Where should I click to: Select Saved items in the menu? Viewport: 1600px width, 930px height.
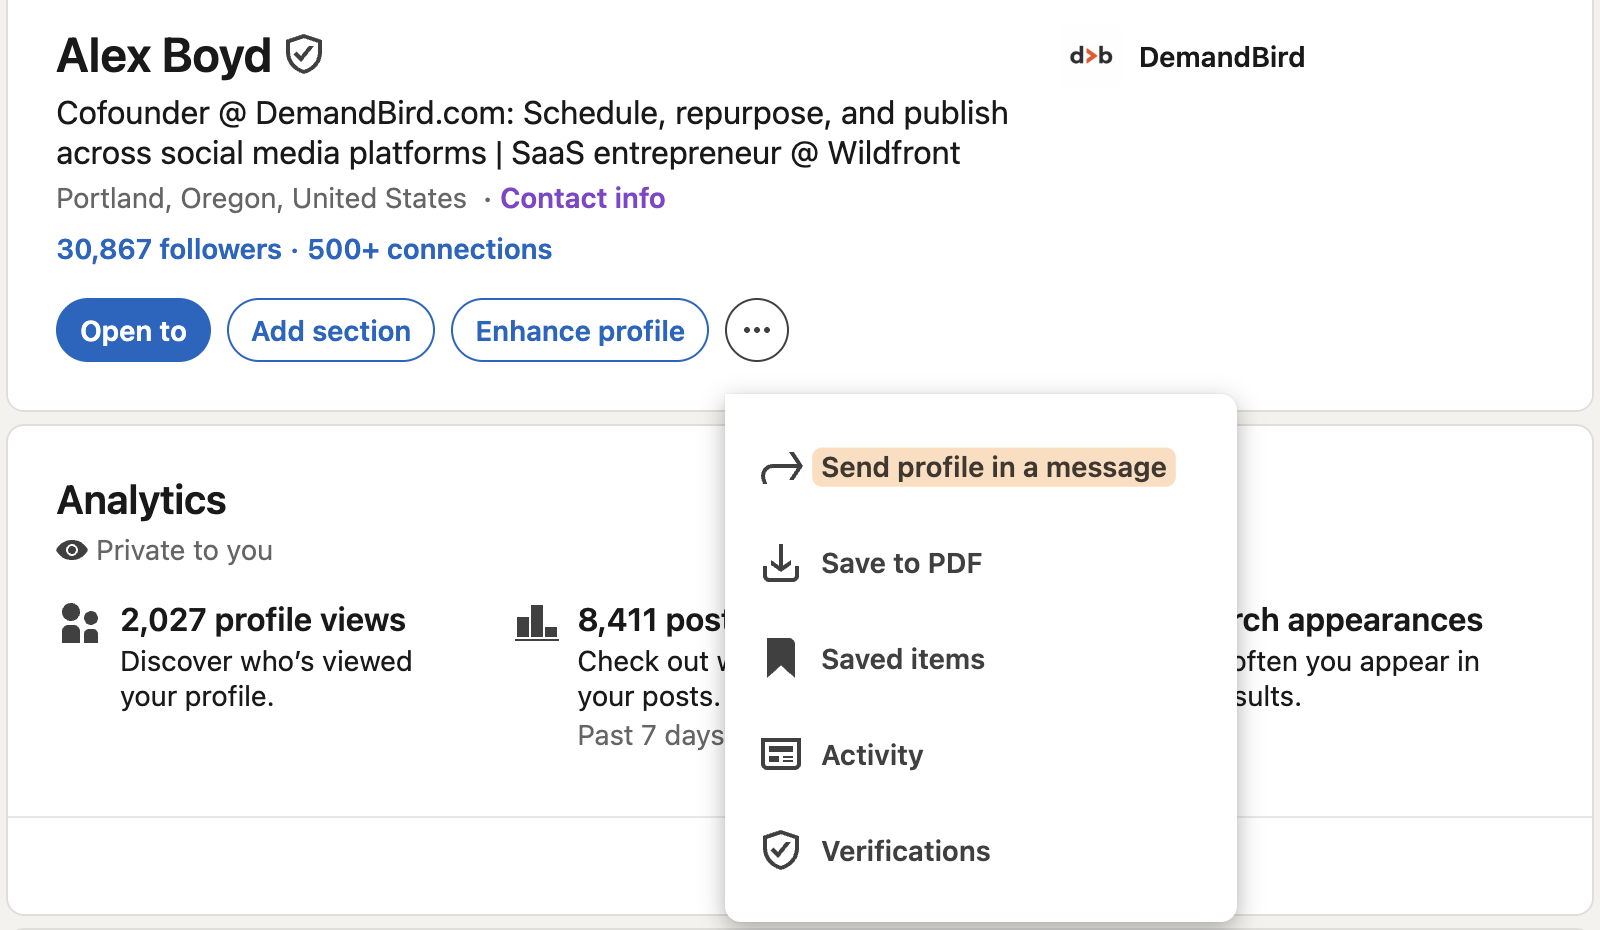click(x=902, y=658)
